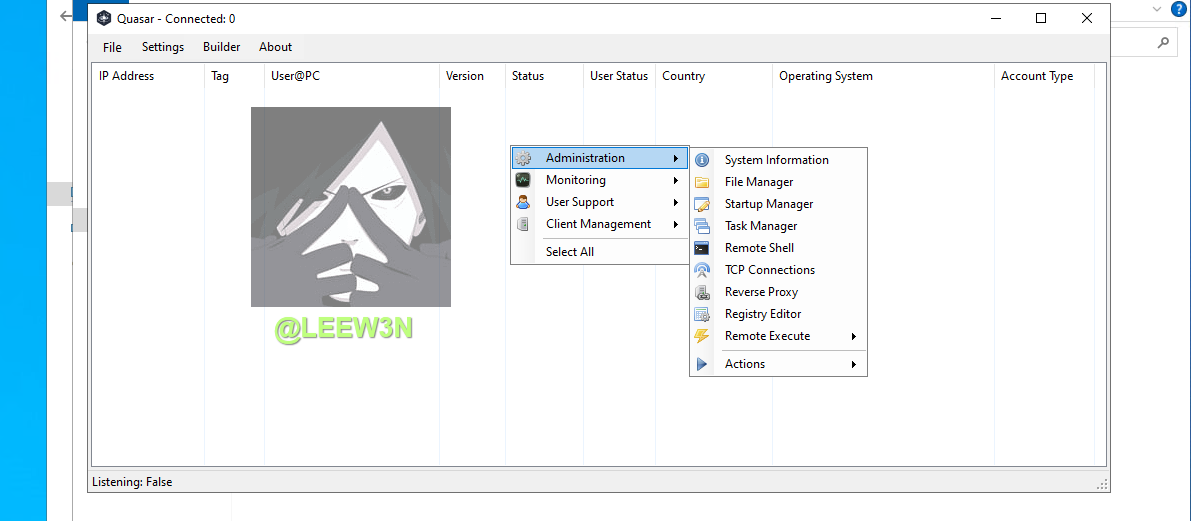Screen dimensions: 1191x521
Task: Click the Registry Editor icon
Action: coord(702,314)
